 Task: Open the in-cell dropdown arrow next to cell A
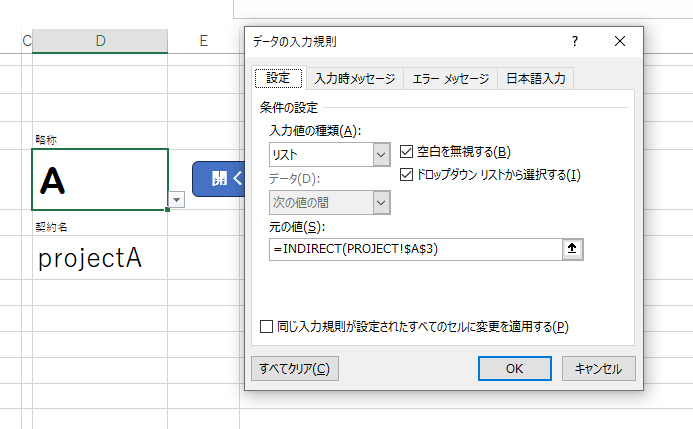point(177,200)
